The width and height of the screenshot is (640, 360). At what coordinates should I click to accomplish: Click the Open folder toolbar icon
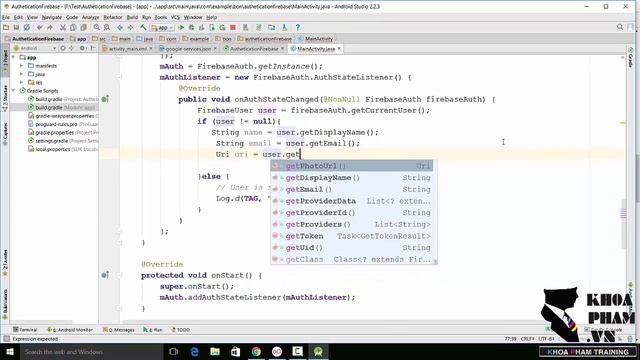(6, 27)
